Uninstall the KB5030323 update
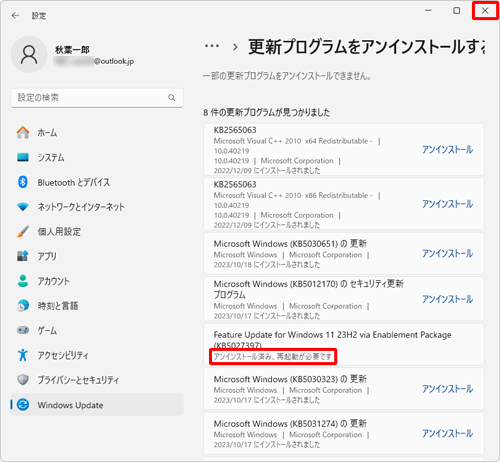The height and width of the screenshot is (462, 500). pyautogui.click(x=448, y=389)
